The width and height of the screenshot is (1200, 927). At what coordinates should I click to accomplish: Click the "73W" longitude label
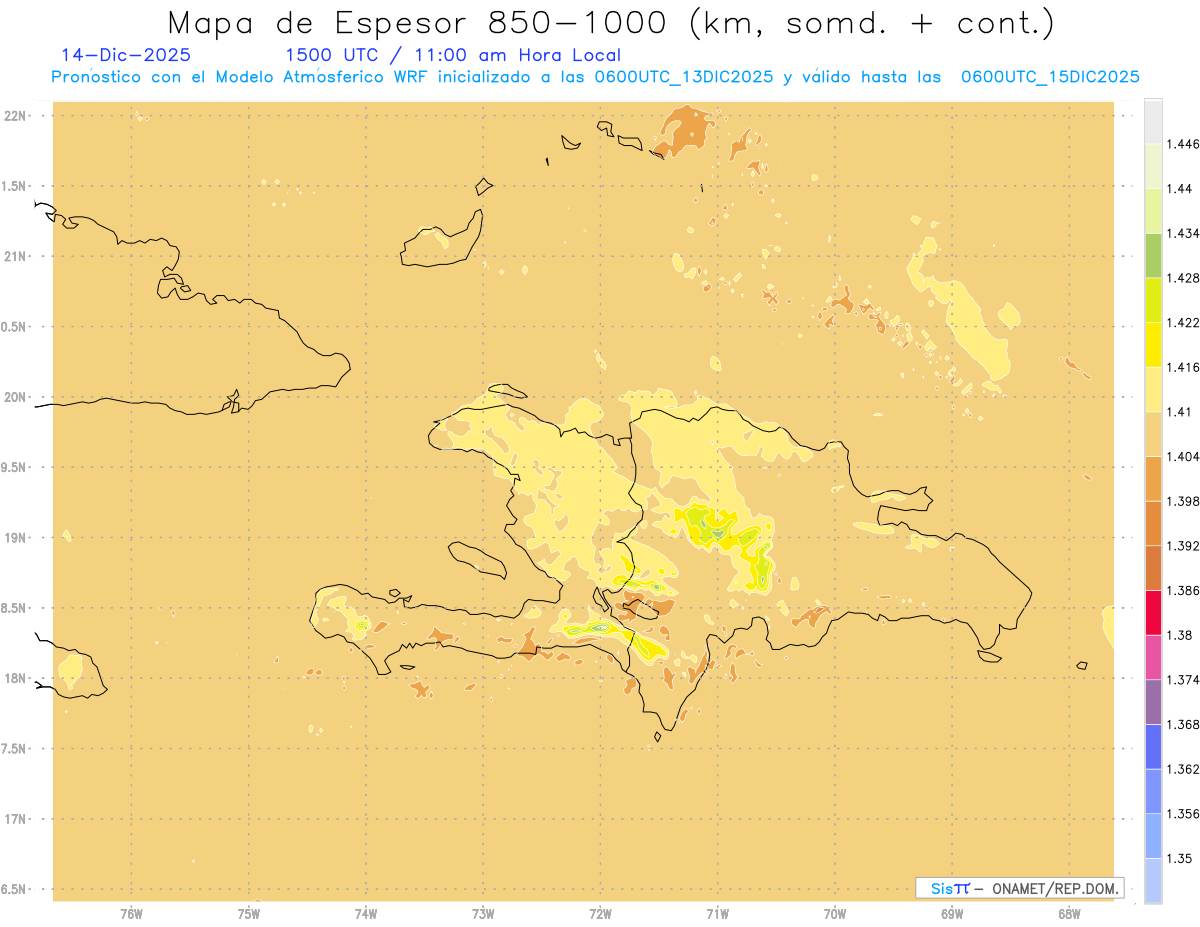coord(483,913)
